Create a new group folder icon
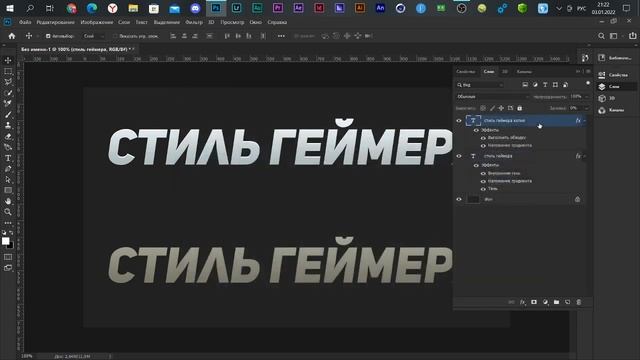 click(556, 302)
